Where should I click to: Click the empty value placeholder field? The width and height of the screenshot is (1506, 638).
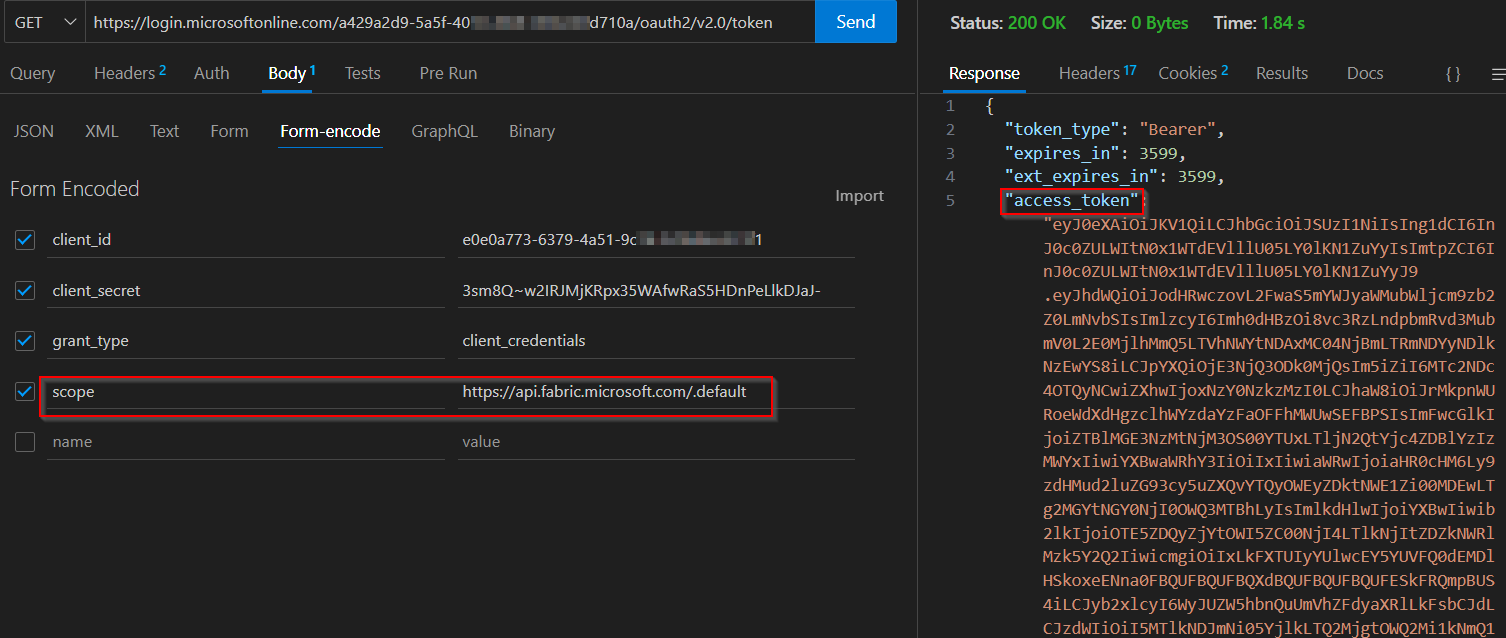pyautogui.click(x=656, y=442)
